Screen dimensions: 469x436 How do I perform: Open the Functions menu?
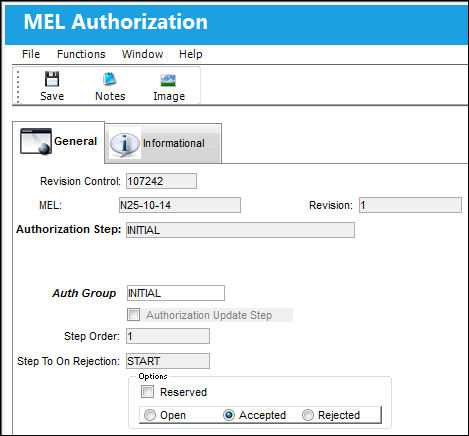click(x=81, y=54)
